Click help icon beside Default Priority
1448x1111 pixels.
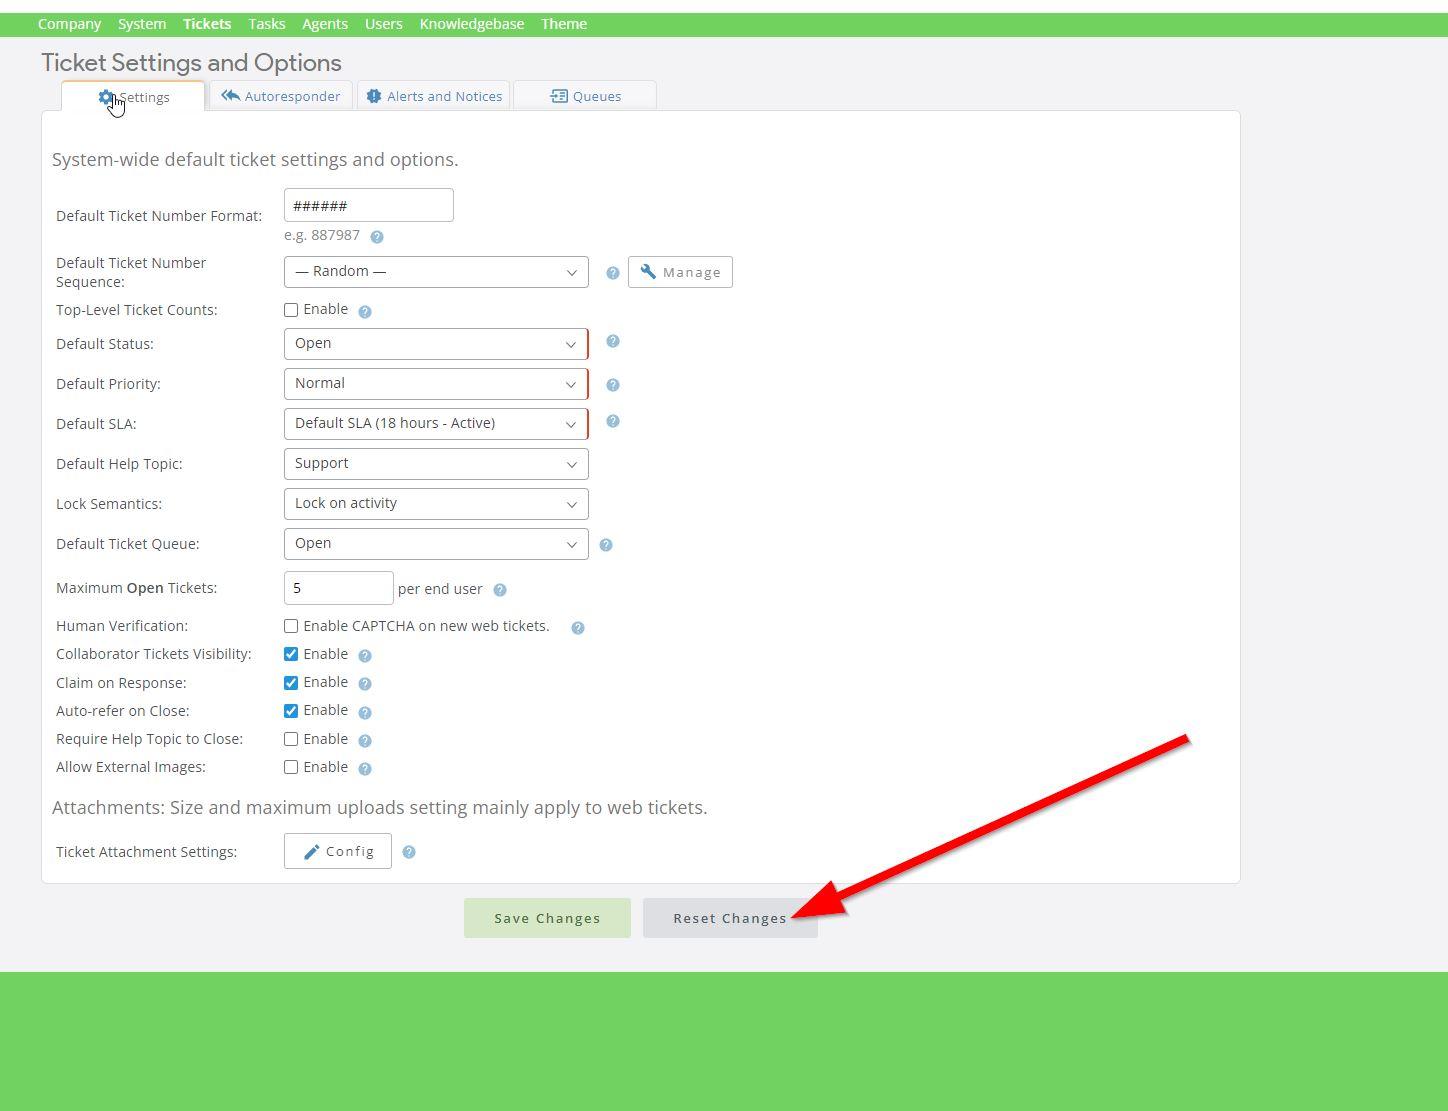tap(613, 385)
